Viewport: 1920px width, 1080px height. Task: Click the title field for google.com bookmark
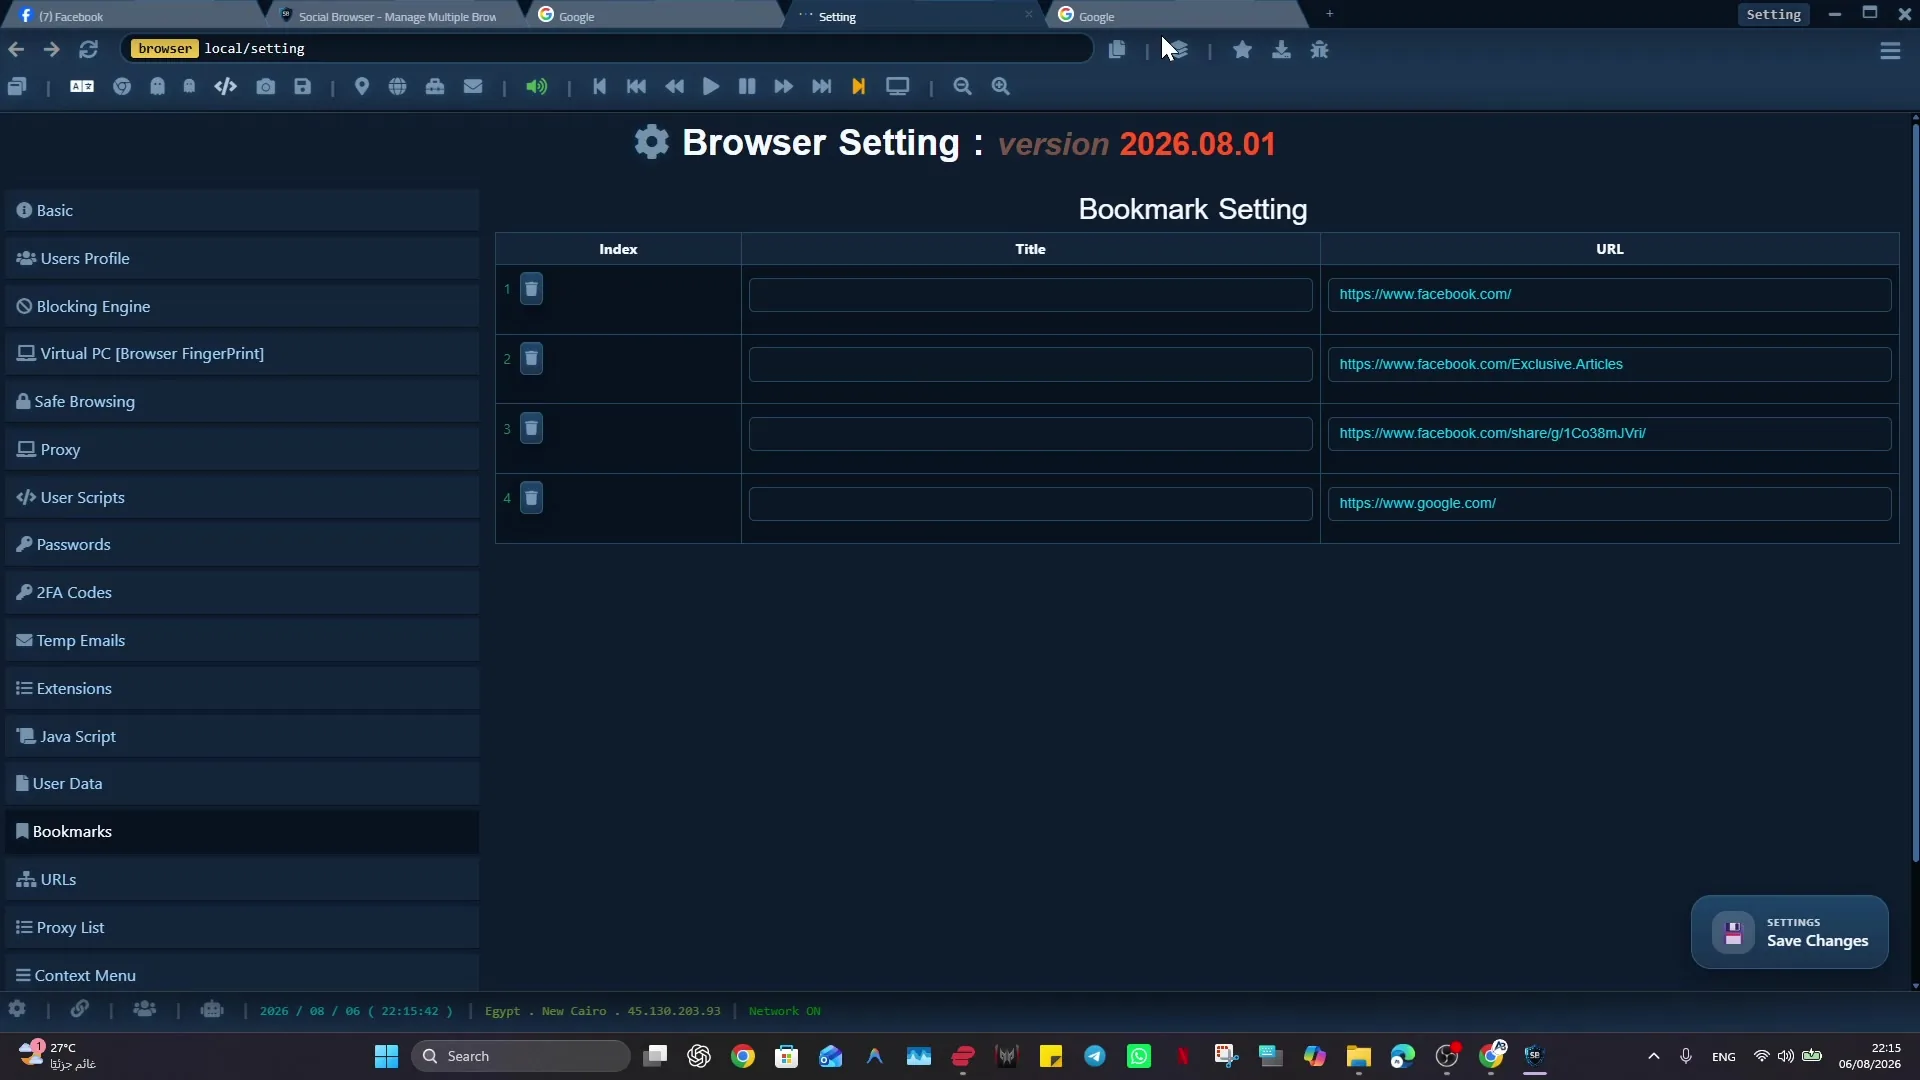tap(1030, 504)
